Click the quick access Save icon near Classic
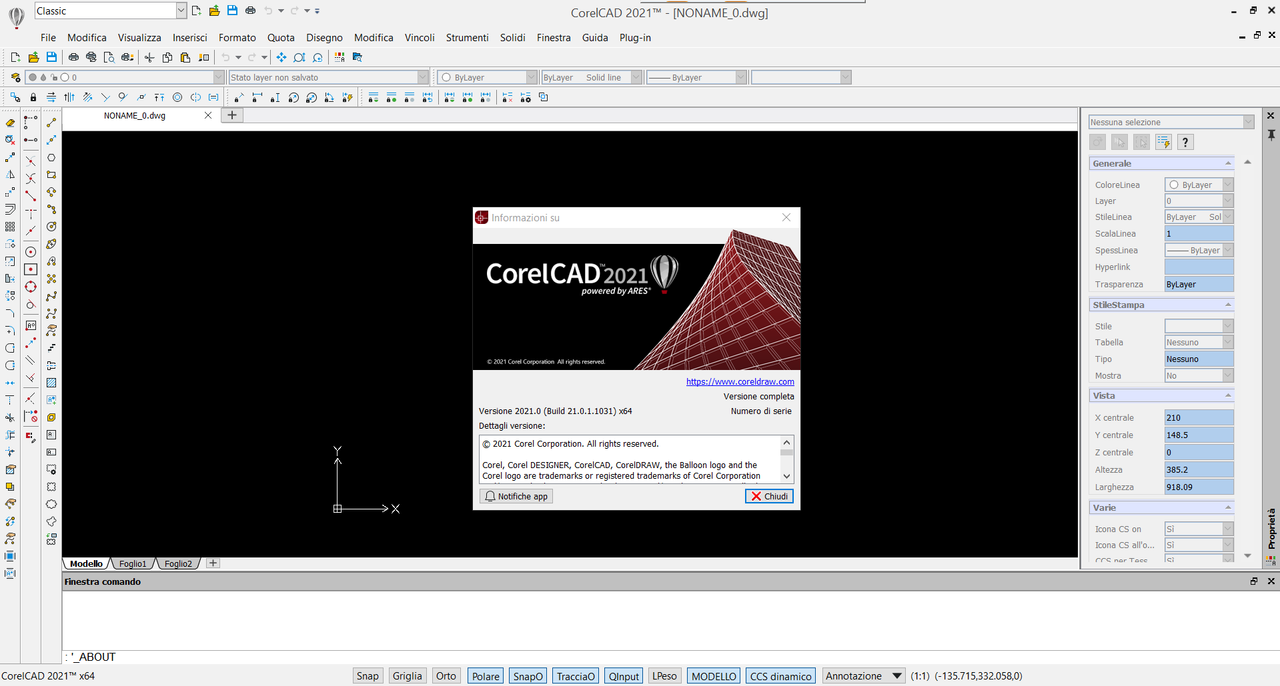This screenshot has height=686, width=1280. click(x=232, y=11)
